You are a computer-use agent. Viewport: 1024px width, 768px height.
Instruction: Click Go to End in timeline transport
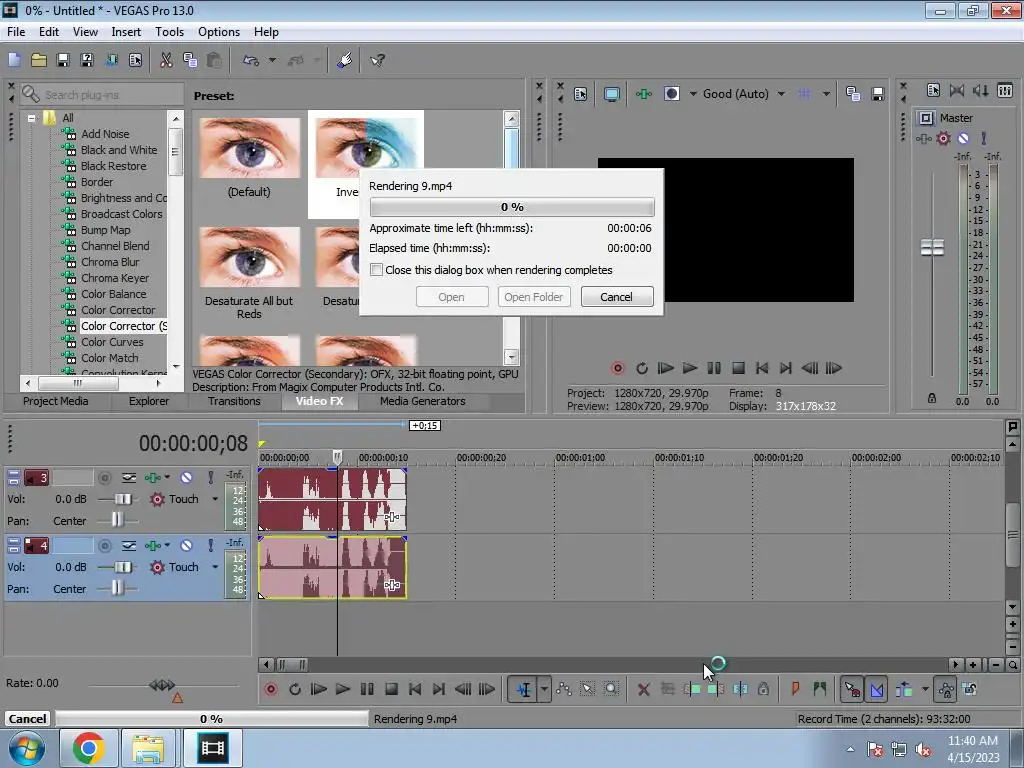[x=439, y=689]
